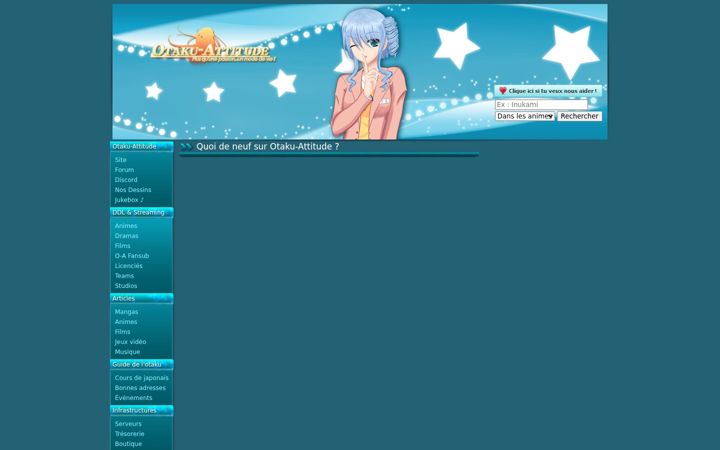Open Bonnes adresses link

point(140,388)
